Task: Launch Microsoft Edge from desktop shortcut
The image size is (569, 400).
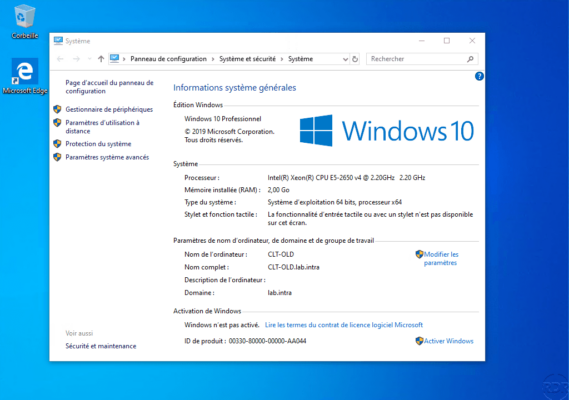Action: click(x=25, y=76)
